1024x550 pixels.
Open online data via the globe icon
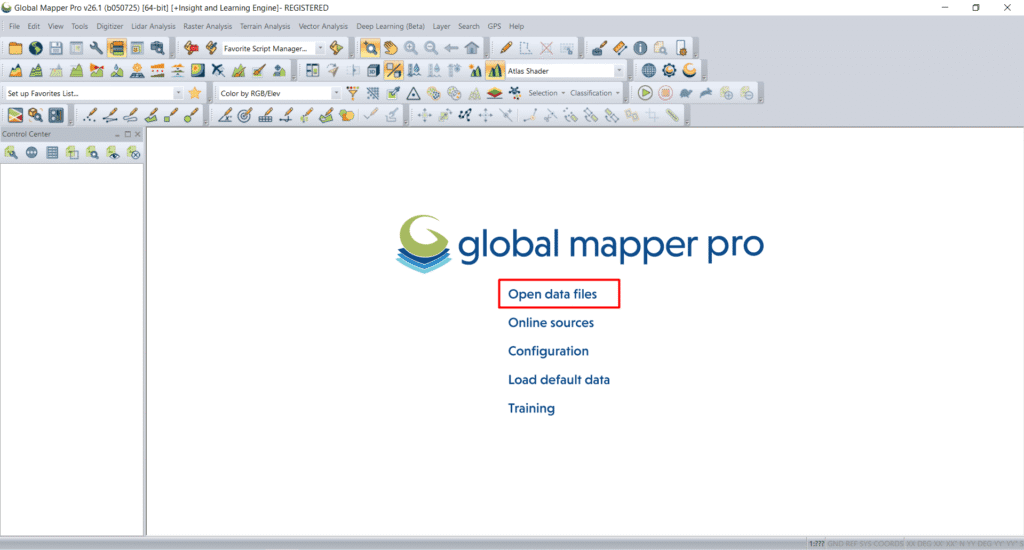[35, 48]
